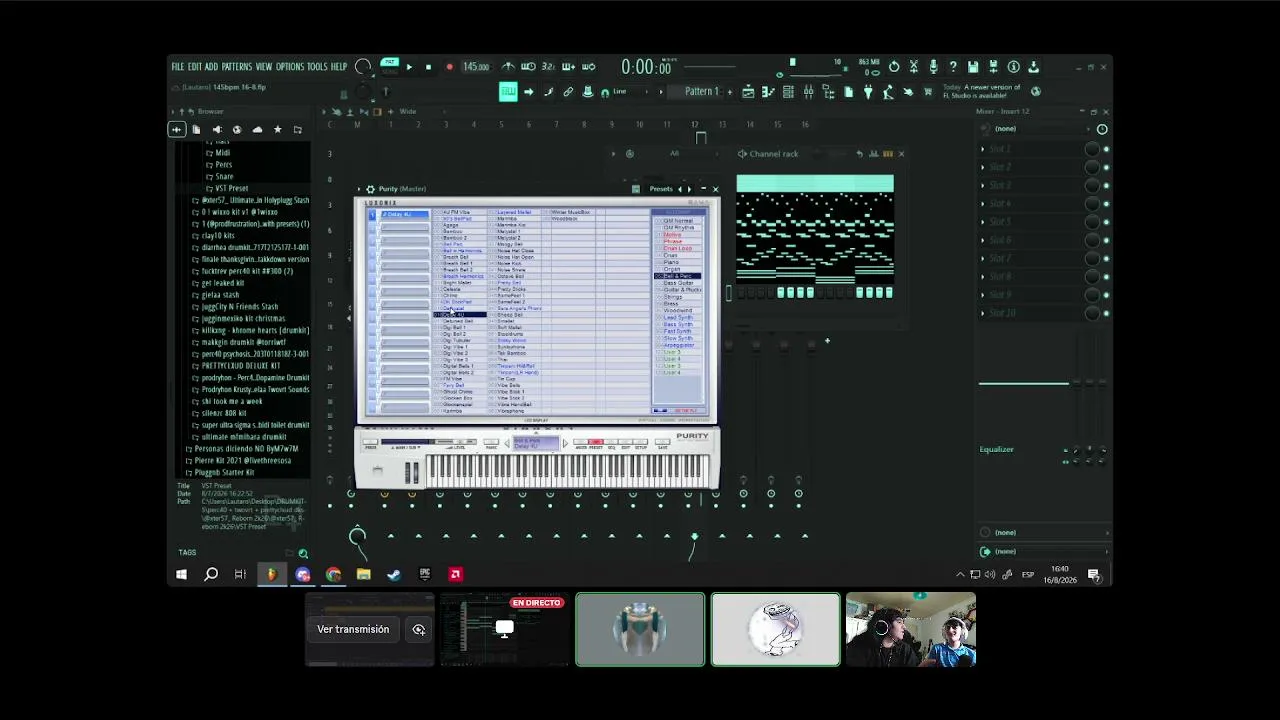This screenshot has height=720, width=1280.
Task: Open the TOOLS menu
Action: 317,67
